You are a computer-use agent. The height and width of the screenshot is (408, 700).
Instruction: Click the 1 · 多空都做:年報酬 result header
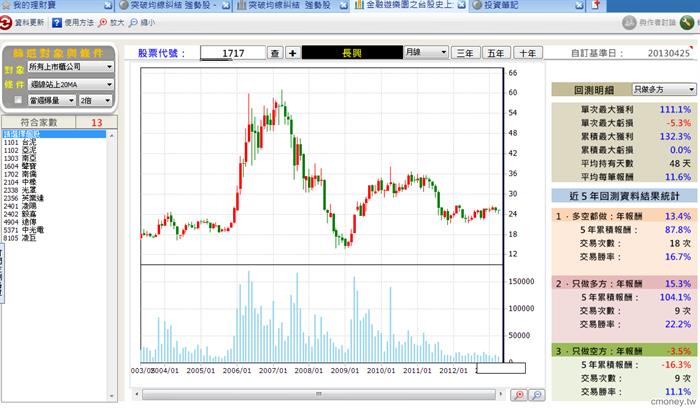pos(624,216)
